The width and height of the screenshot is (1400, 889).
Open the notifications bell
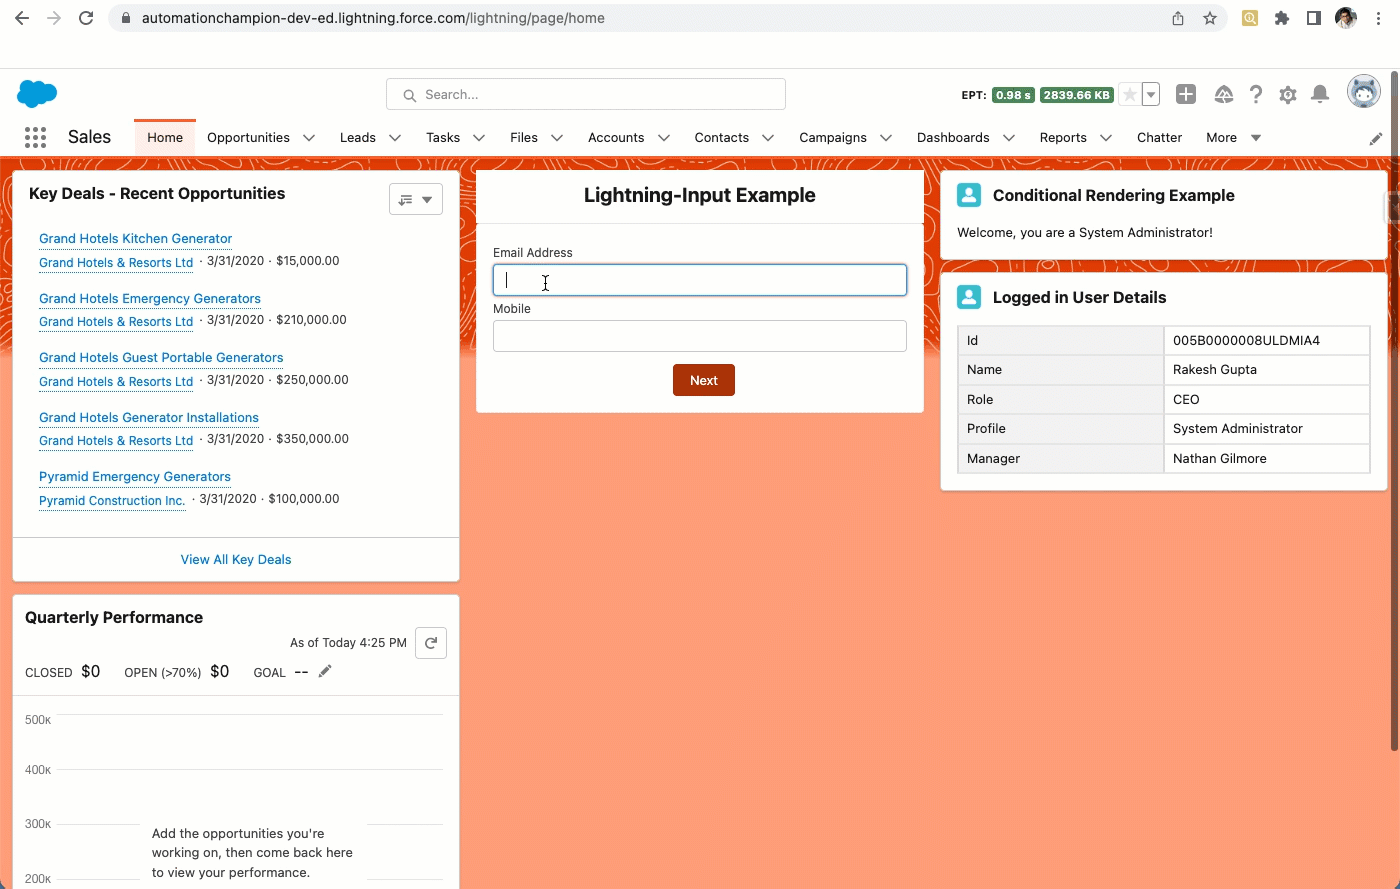pos(1320,94)
